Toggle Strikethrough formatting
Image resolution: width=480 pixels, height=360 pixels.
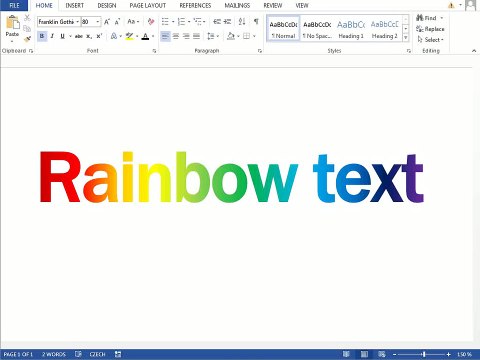click(79, 36)
